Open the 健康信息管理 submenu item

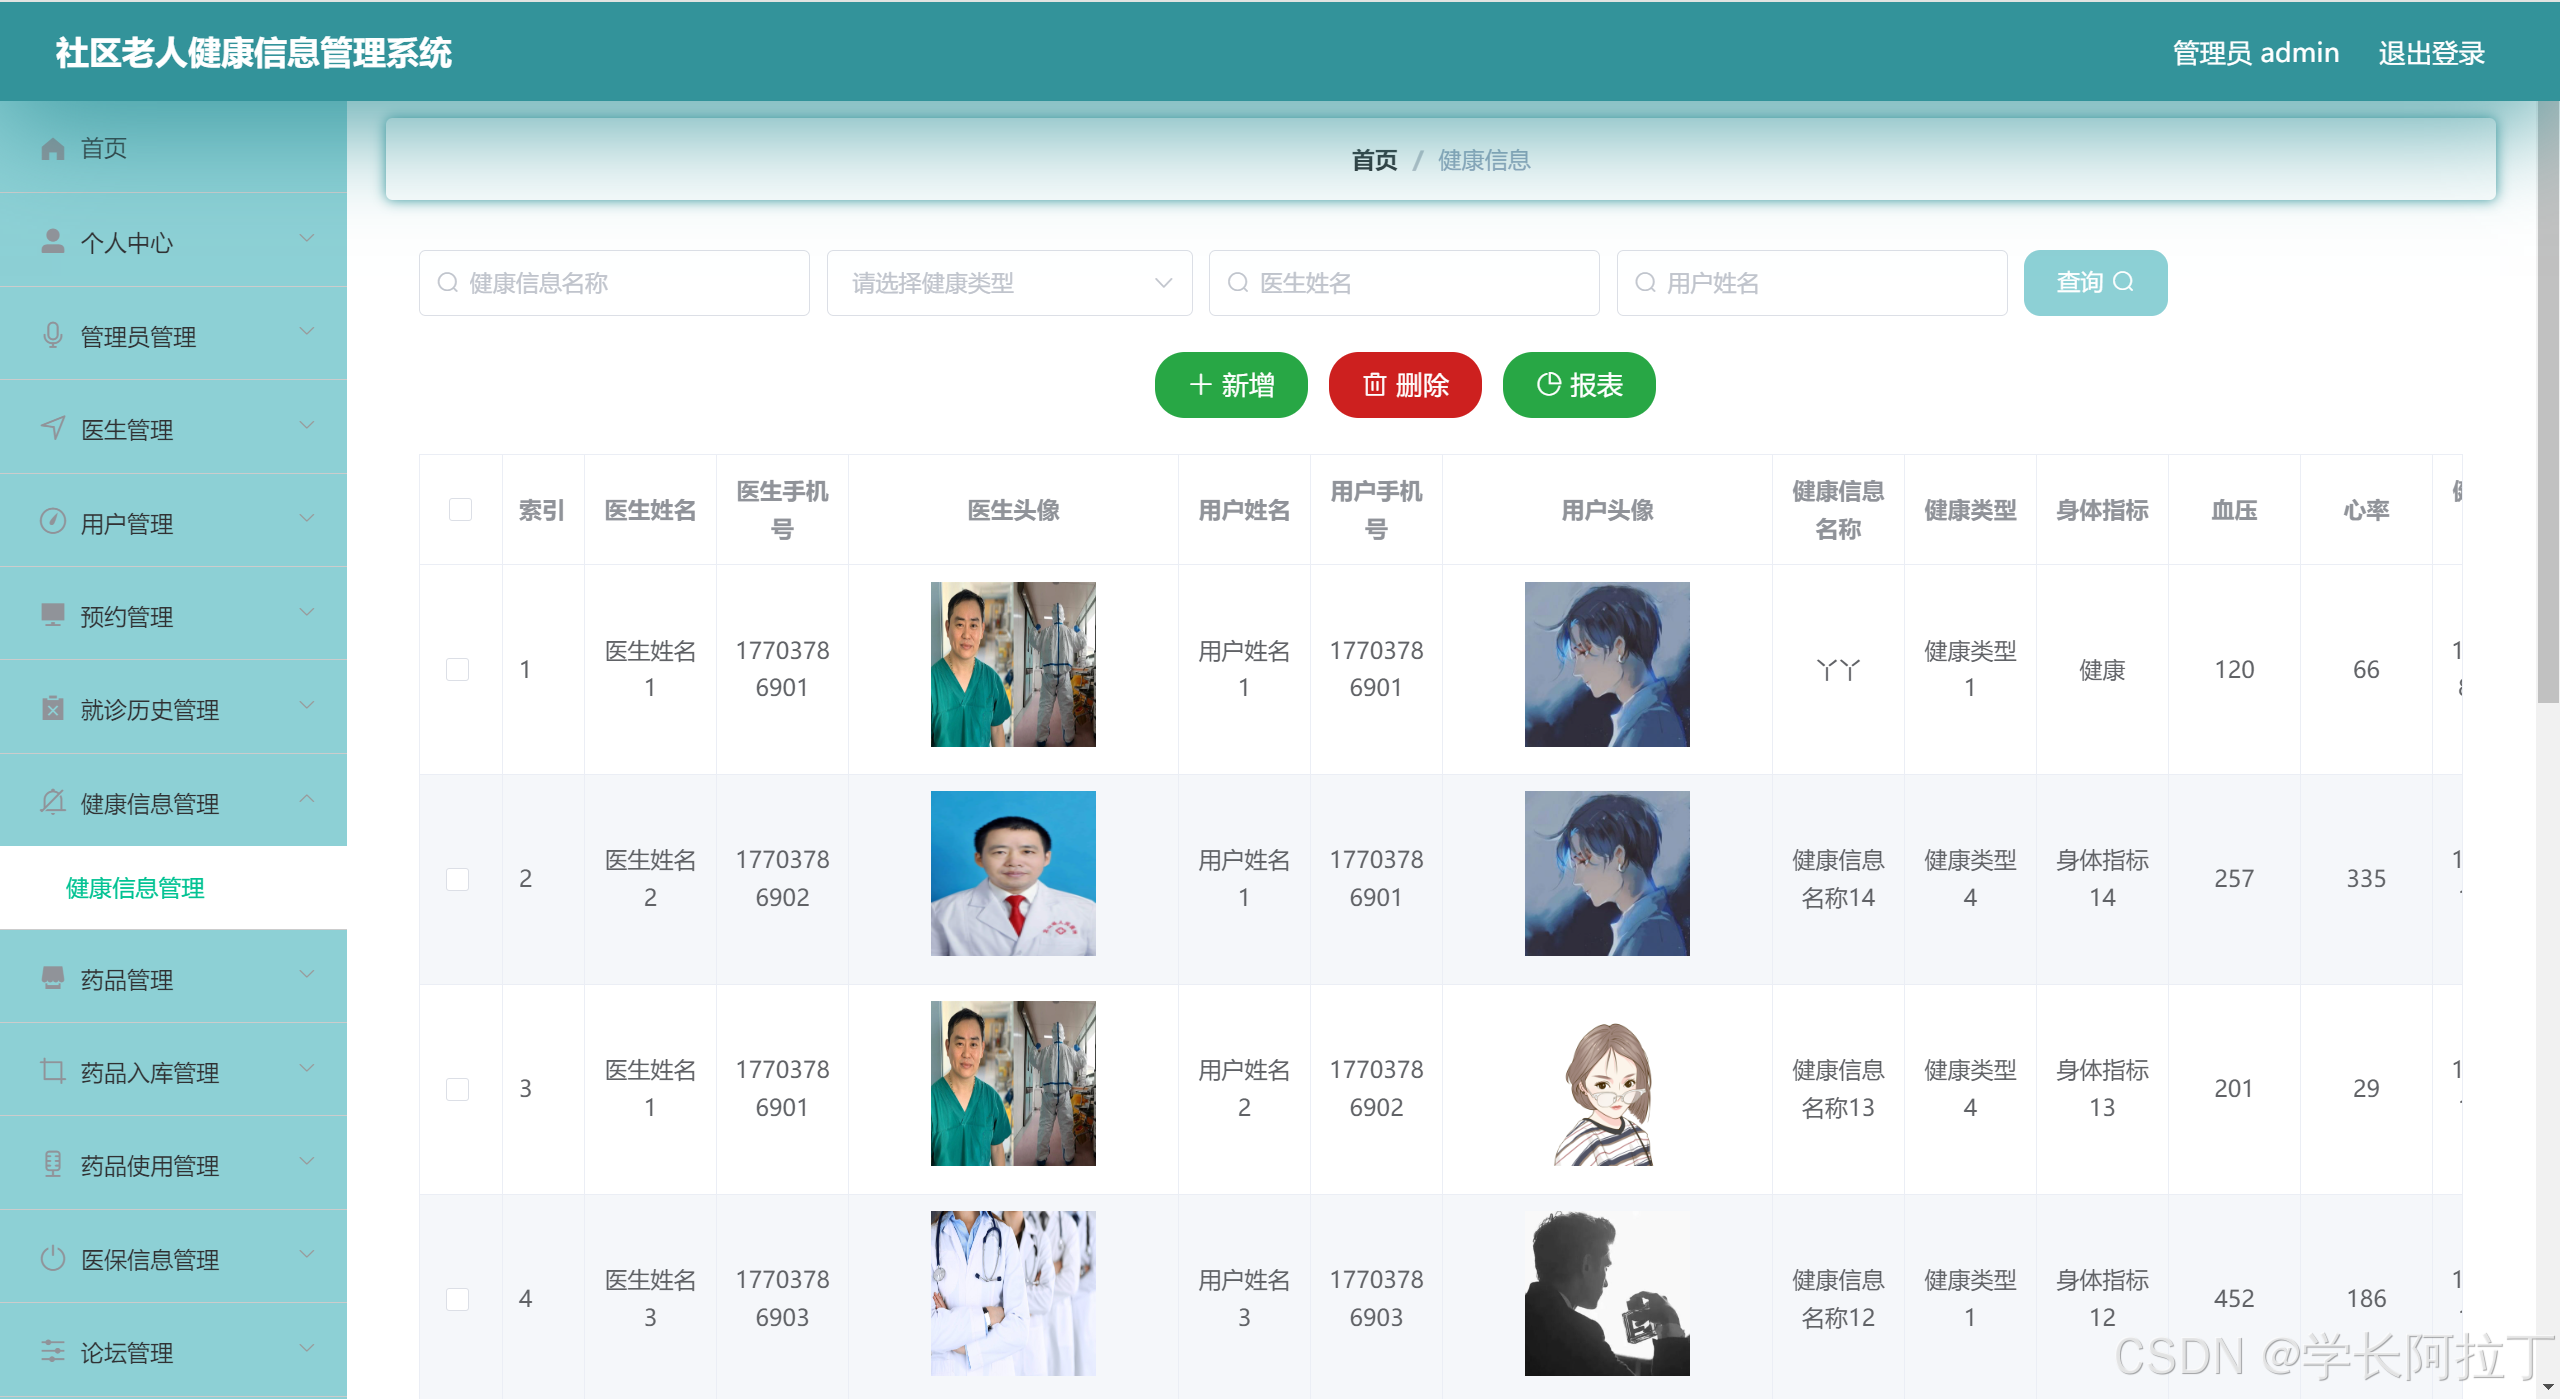pos(135,888)
